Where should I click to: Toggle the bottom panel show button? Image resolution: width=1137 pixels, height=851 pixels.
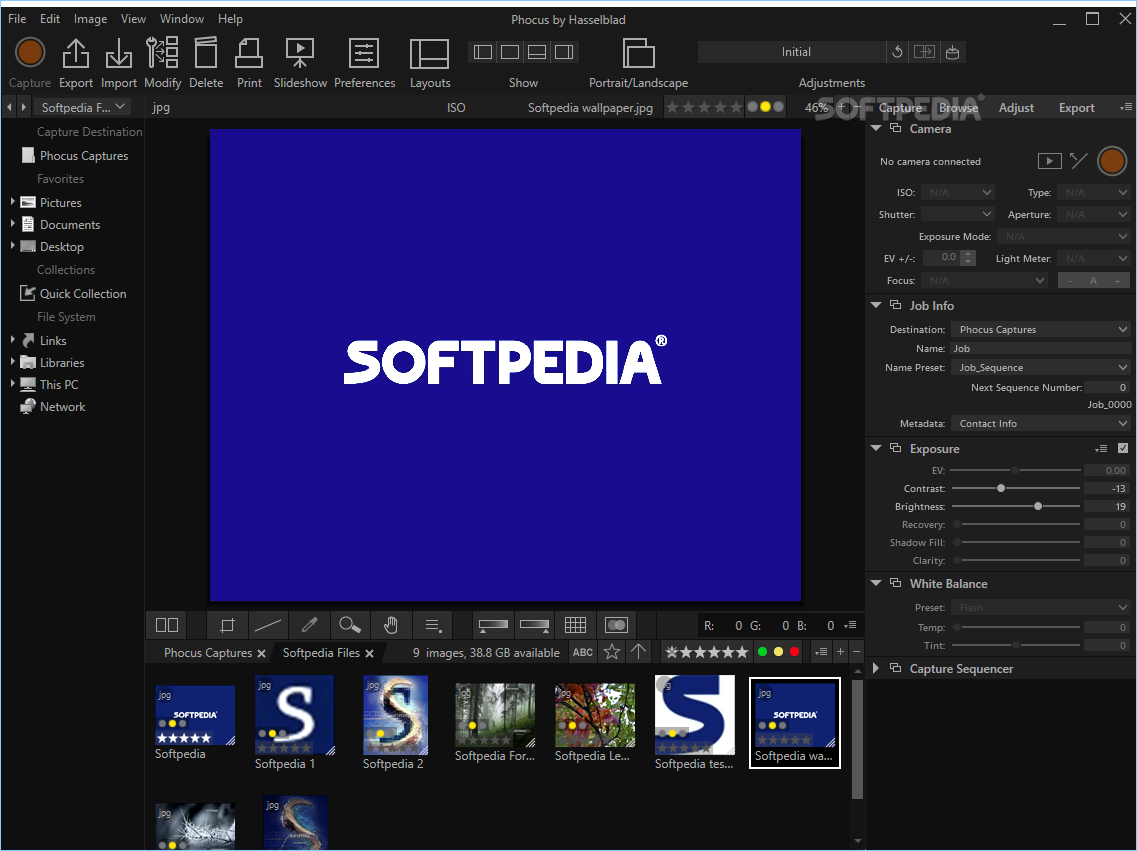[537, 51]
